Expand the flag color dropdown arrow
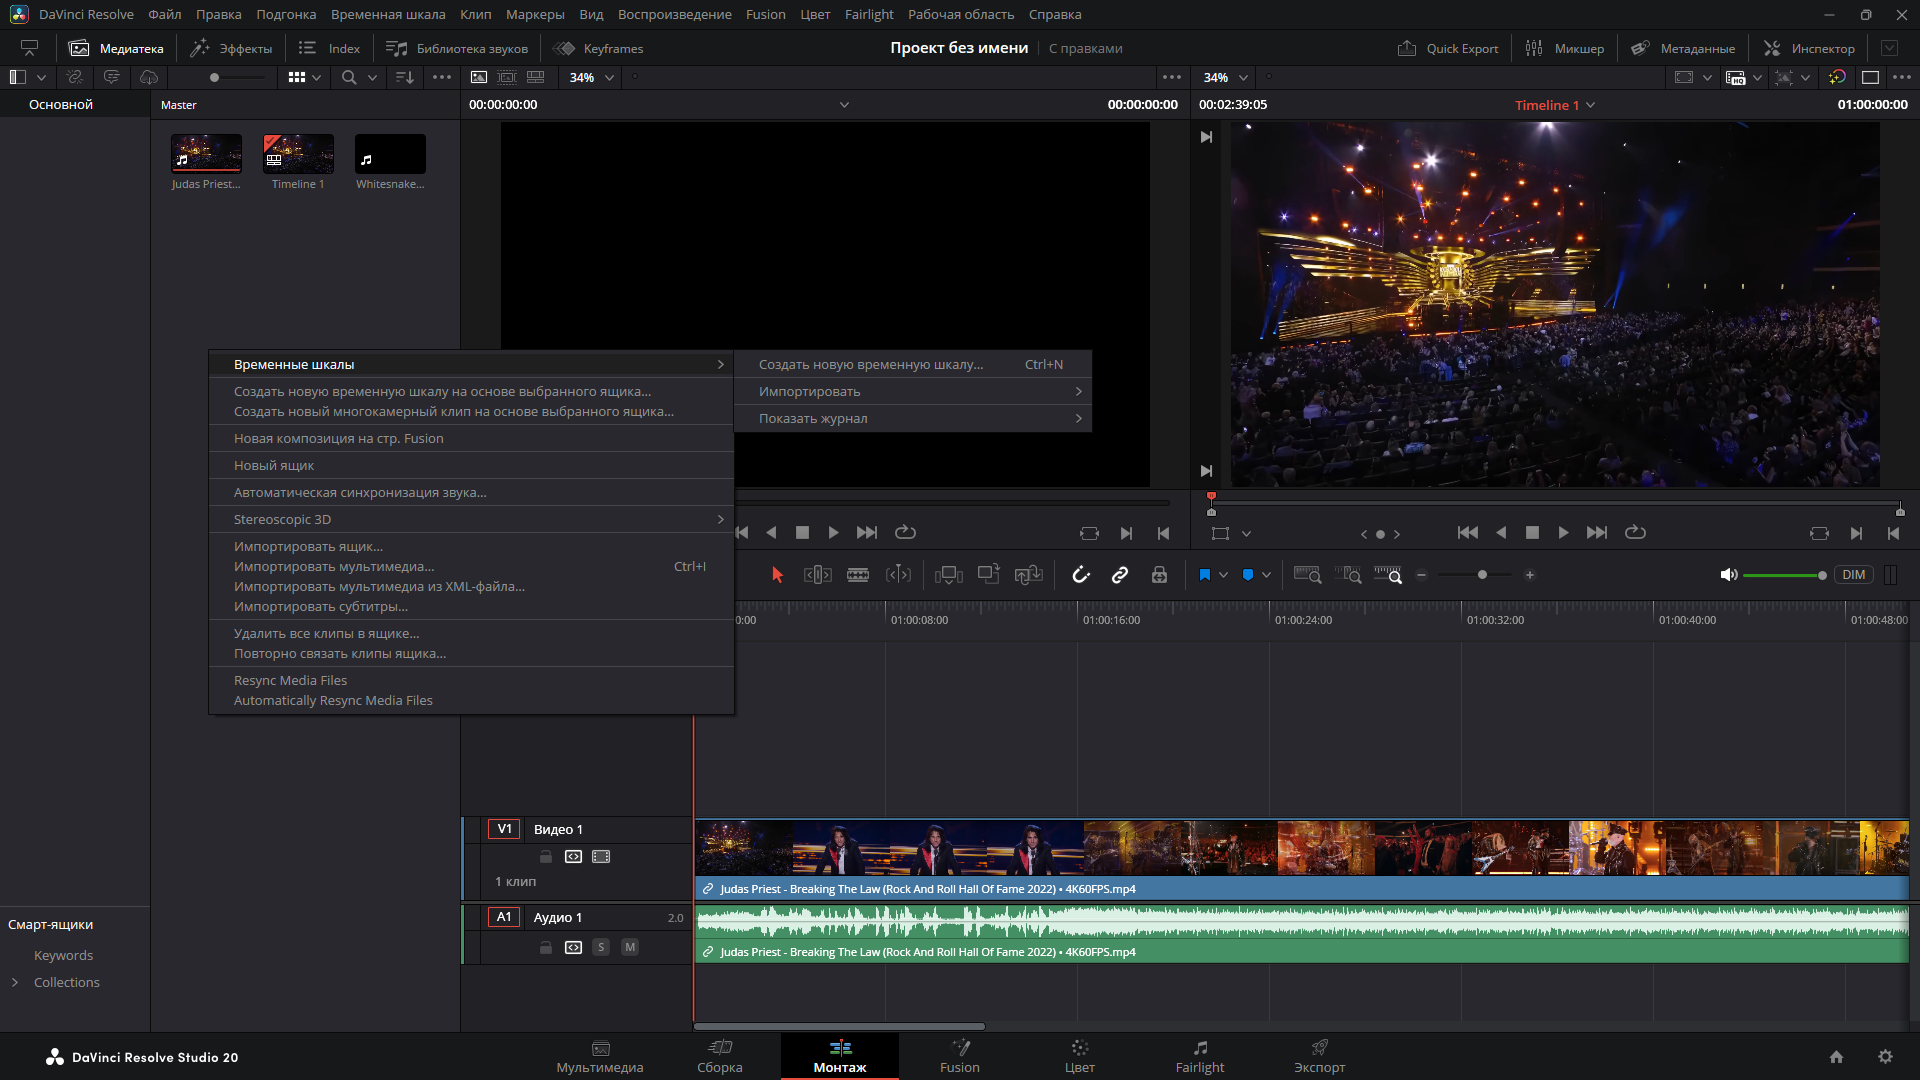Viewport: 1920px width, 1080px height. pos(1223,575)
